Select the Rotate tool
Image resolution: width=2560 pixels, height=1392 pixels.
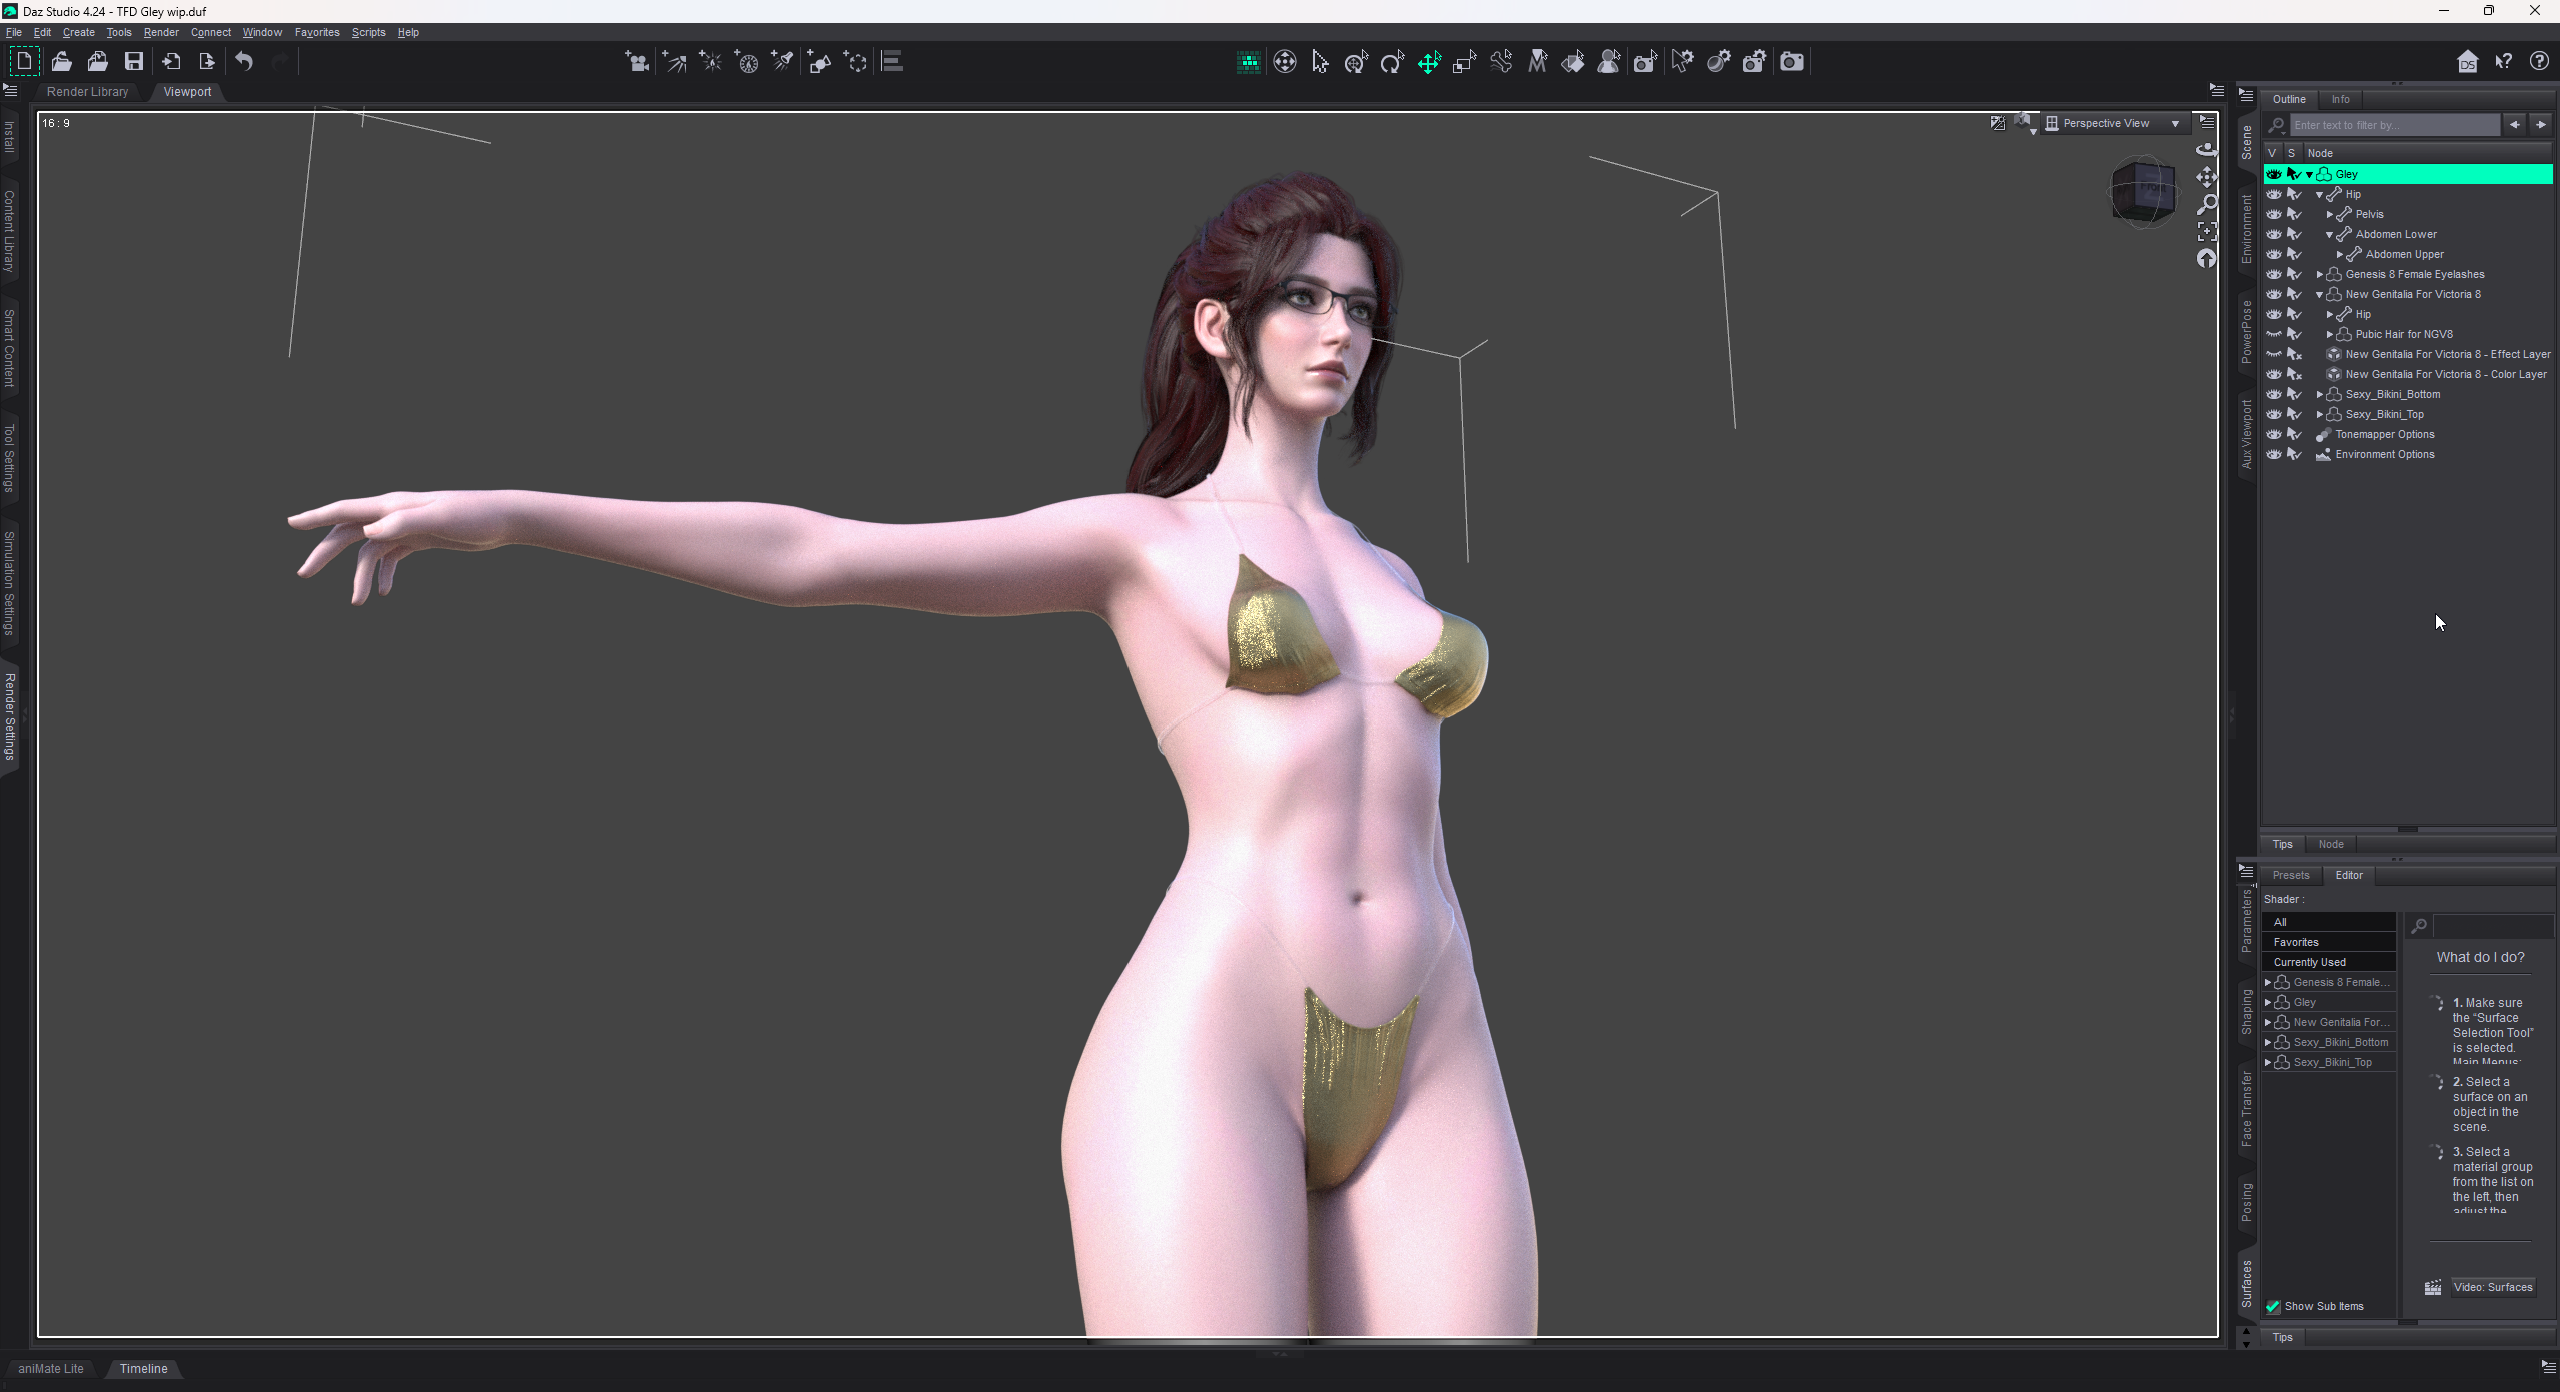(x=1392, y=62)
